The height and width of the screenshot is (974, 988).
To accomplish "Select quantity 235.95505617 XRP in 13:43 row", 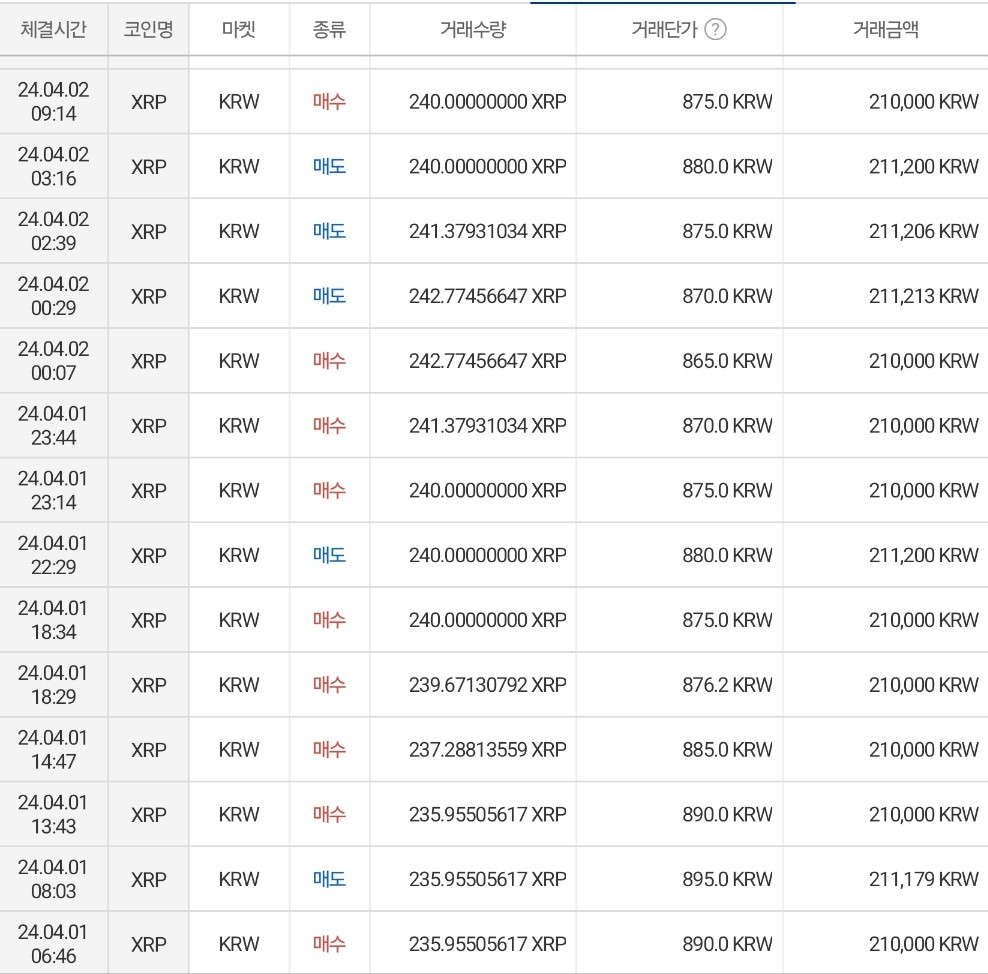I will click(x=488, y=815).
